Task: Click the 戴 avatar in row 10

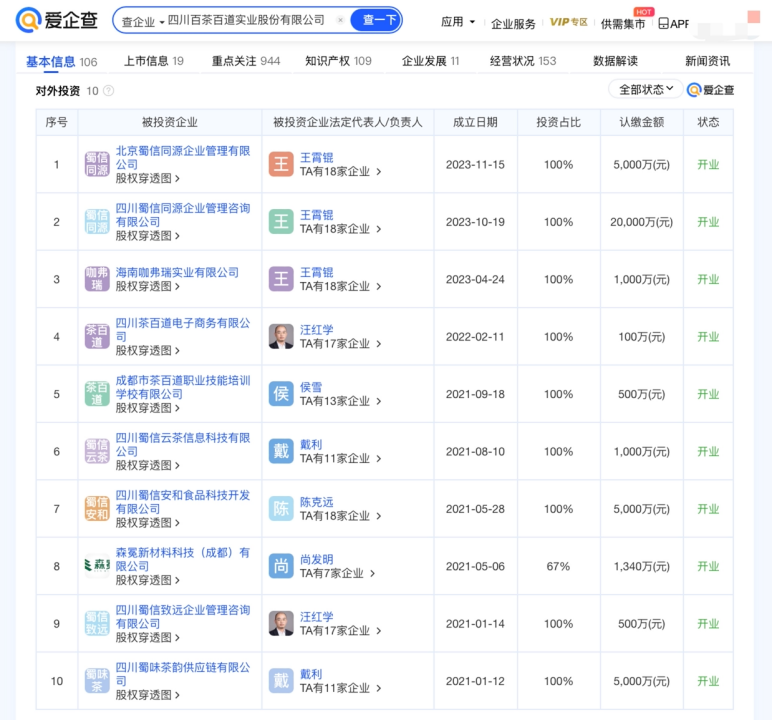Action: click(281, 681)
